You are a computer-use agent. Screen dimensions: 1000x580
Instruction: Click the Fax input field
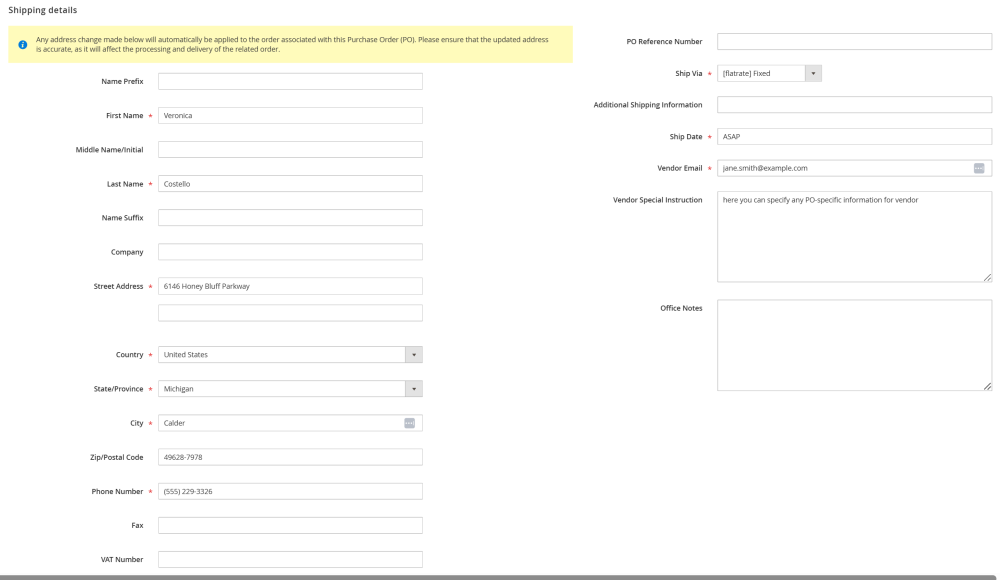pyautogui.click(x=290, y=525)
